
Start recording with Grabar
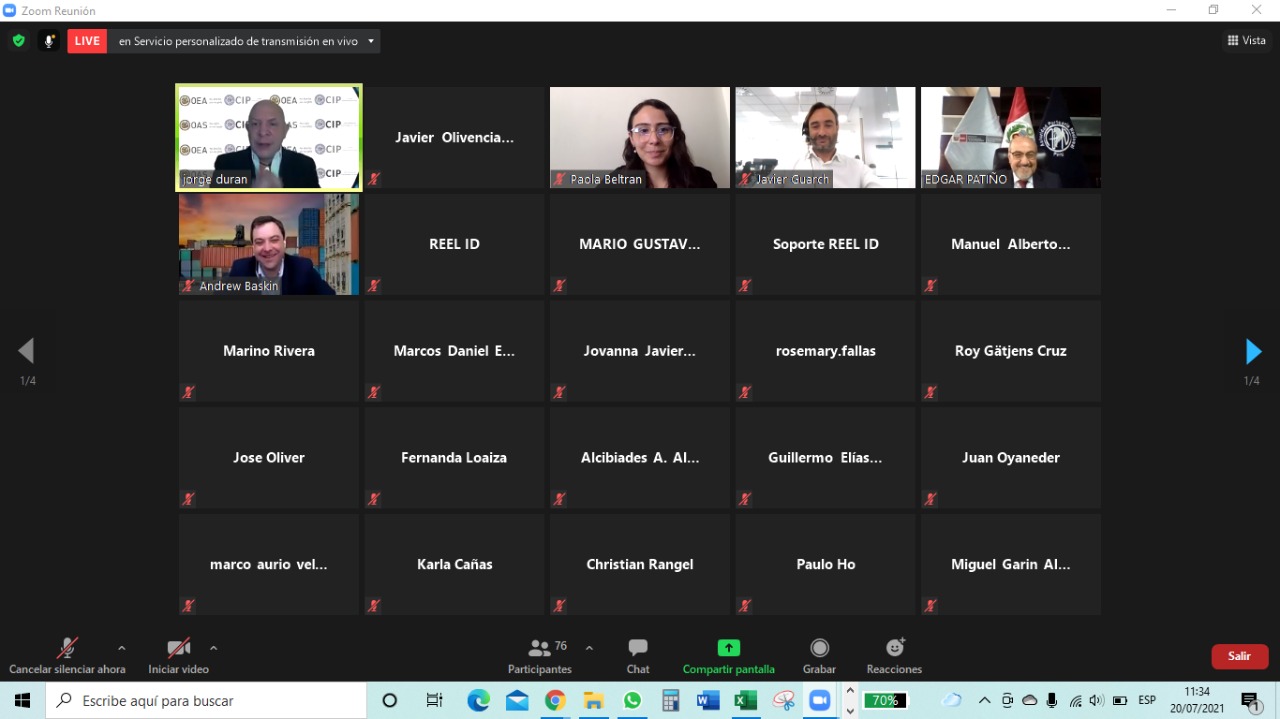819,656
